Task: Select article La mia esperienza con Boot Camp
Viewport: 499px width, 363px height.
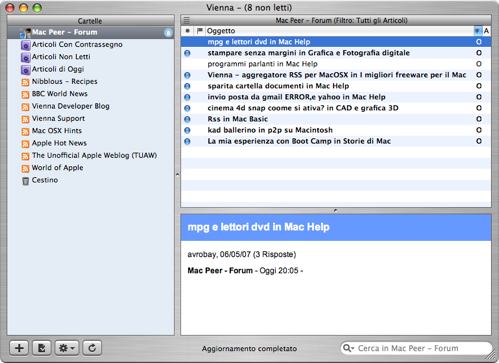Action: point(336,141)
